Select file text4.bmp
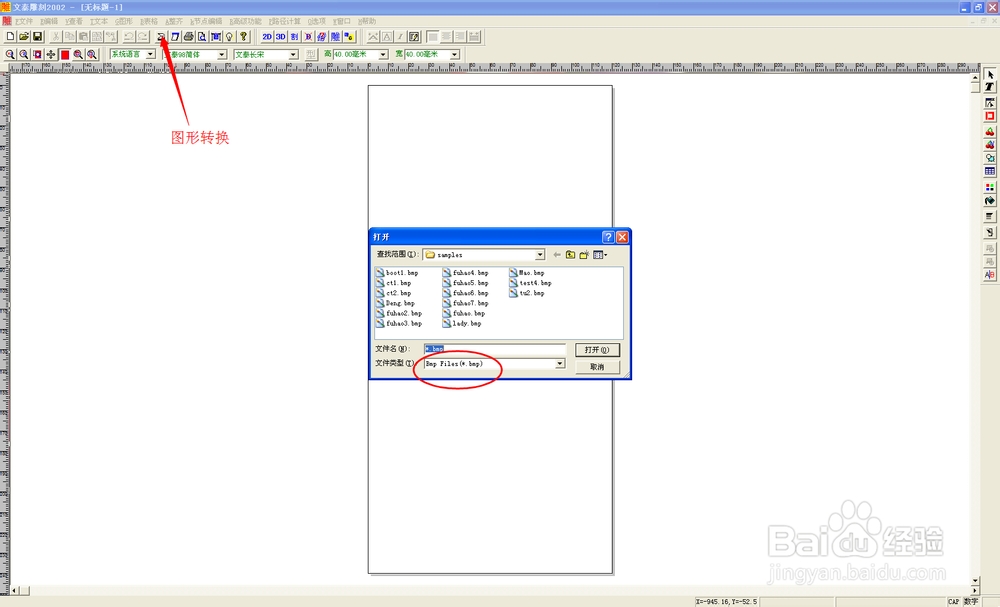This screenshot has width=1000, height=607. pyautogui.click(x=531, y=283)
